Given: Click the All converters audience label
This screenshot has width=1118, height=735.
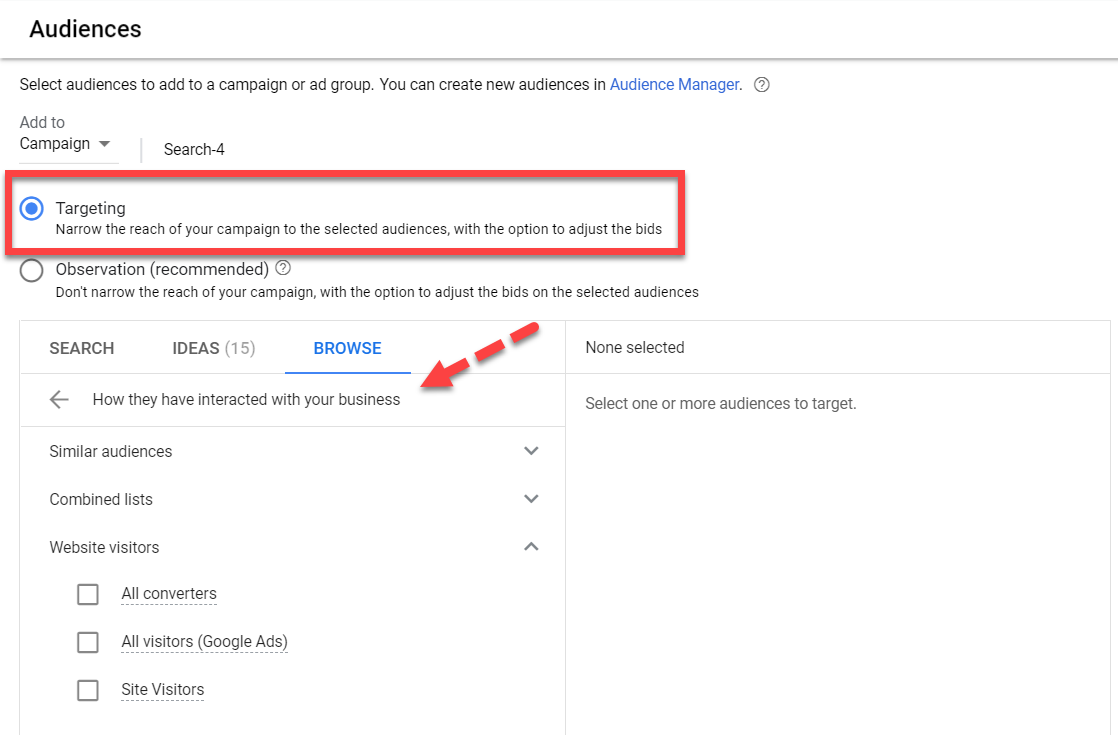Looking at the screenshot, I should [169, 593].
